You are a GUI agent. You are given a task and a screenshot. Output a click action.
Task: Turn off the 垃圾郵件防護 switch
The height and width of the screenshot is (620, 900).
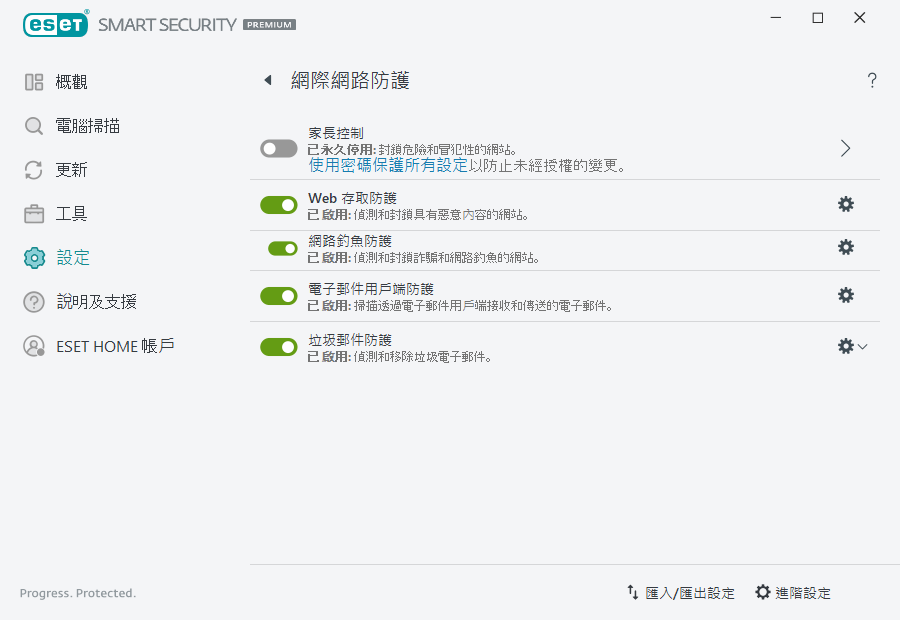tap(278, 347)
